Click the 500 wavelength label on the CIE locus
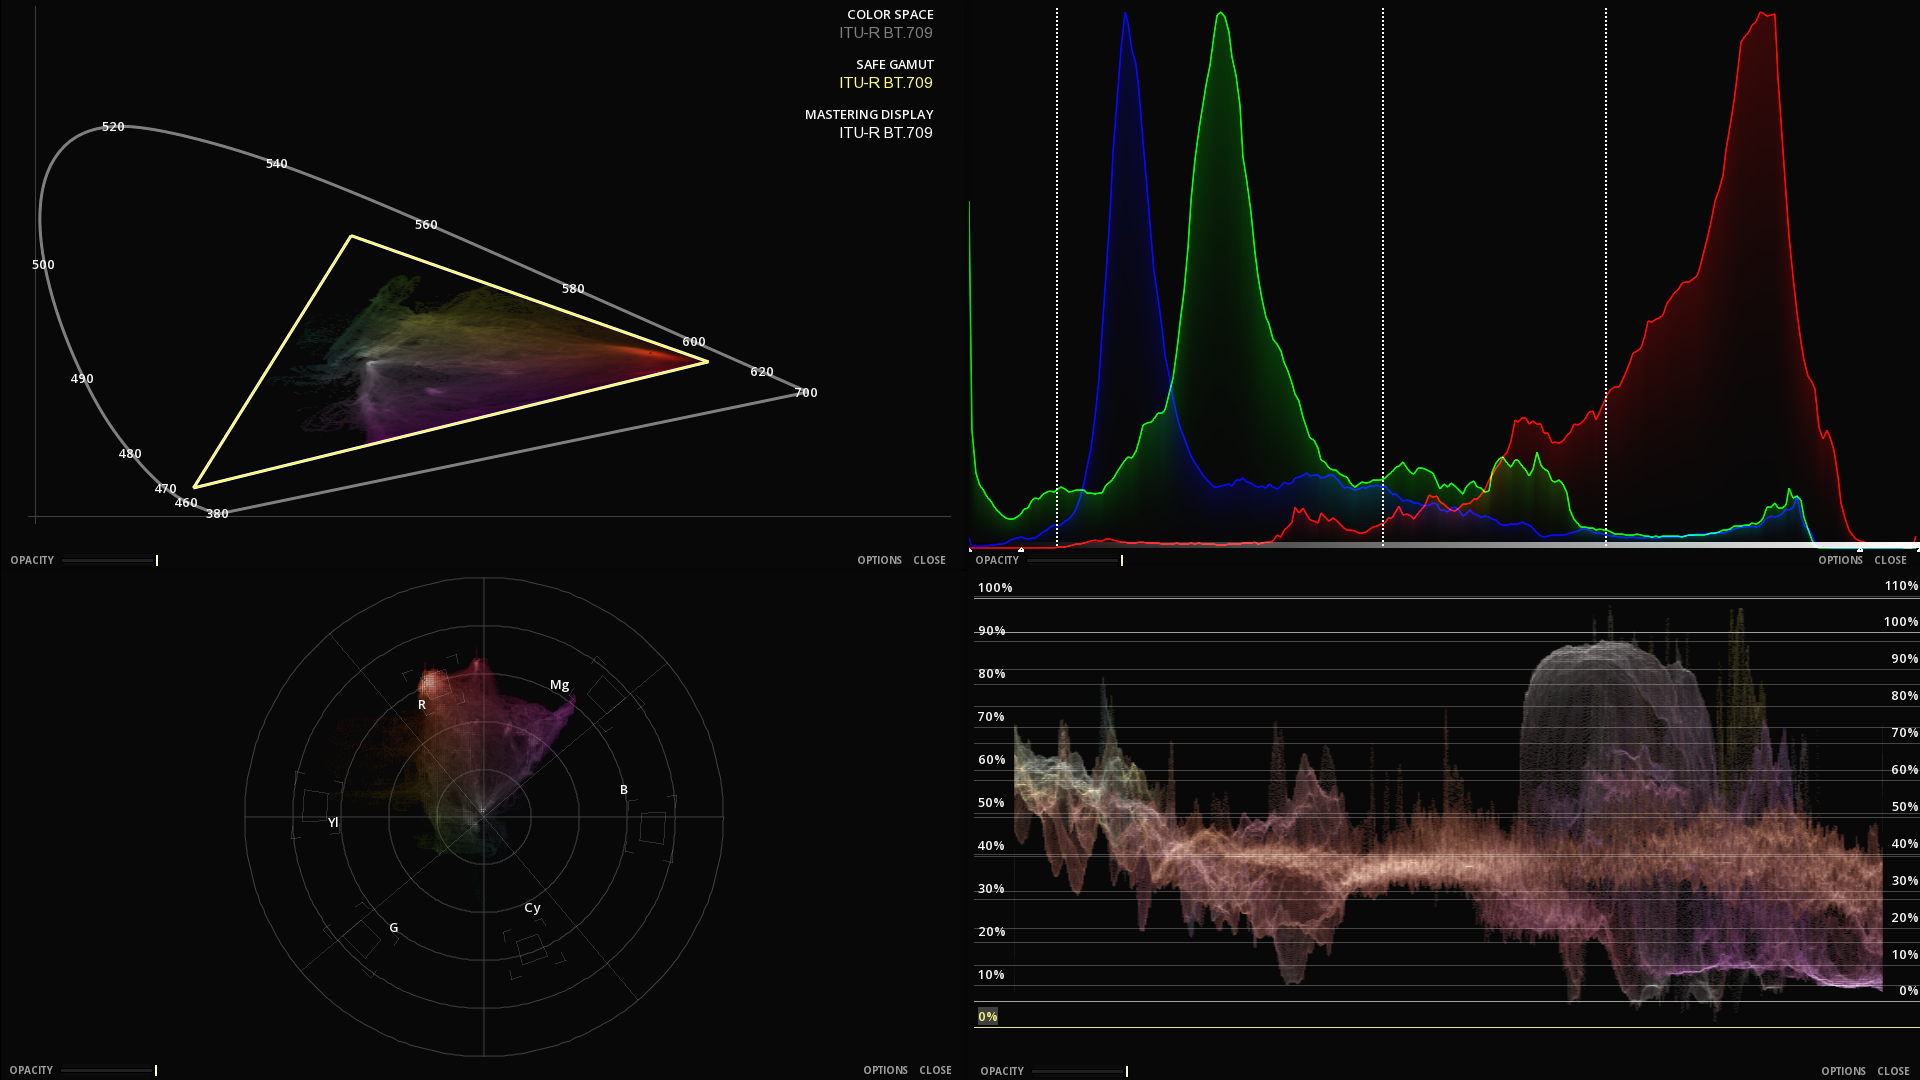Image resolution: width=1920 pixels, height=1080 pixels. click(x=43, y=265)
